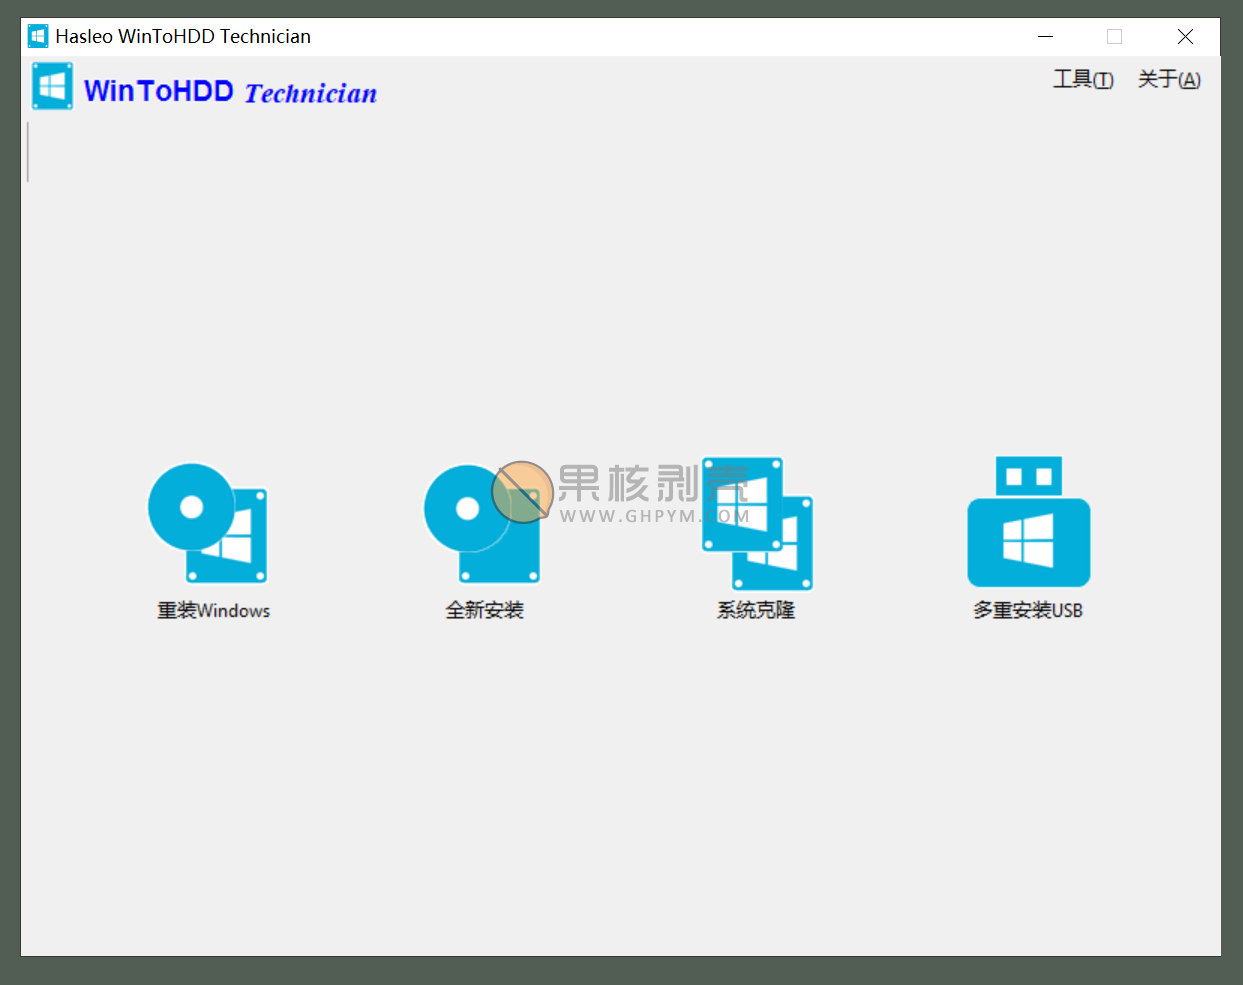1243x985 pixels.
Task: Click the 全新安装 text label
Action: (484, 608)
